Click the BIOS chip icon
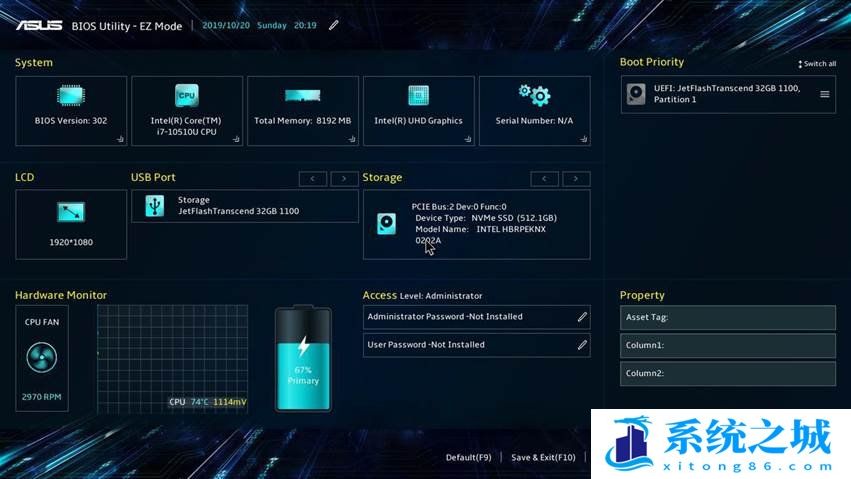 71,95
